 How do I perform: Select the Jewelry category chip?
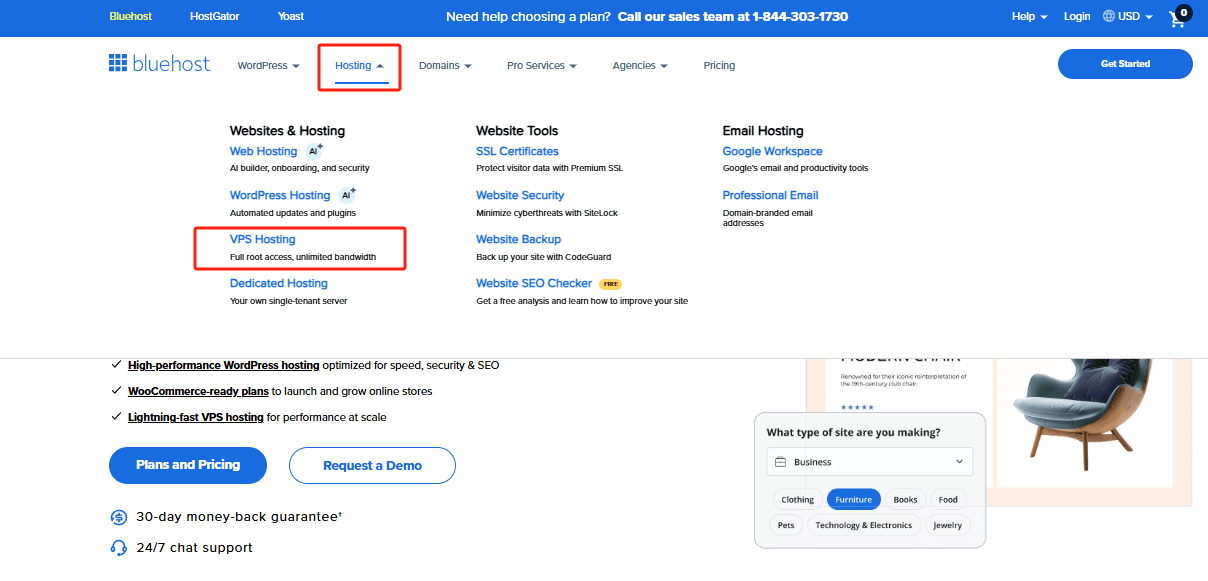coord(948,525)
